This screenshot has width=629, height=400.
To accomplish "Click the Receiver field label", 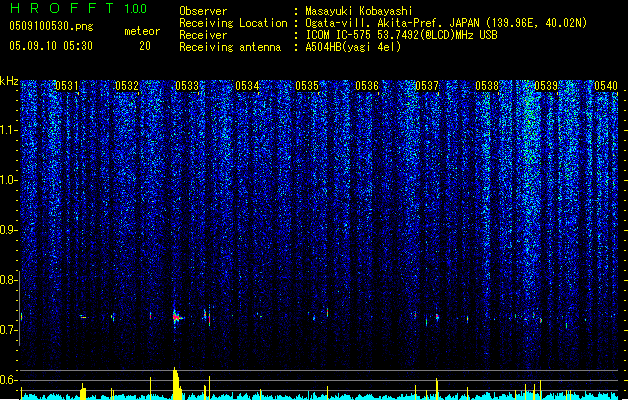I will 203,35.
